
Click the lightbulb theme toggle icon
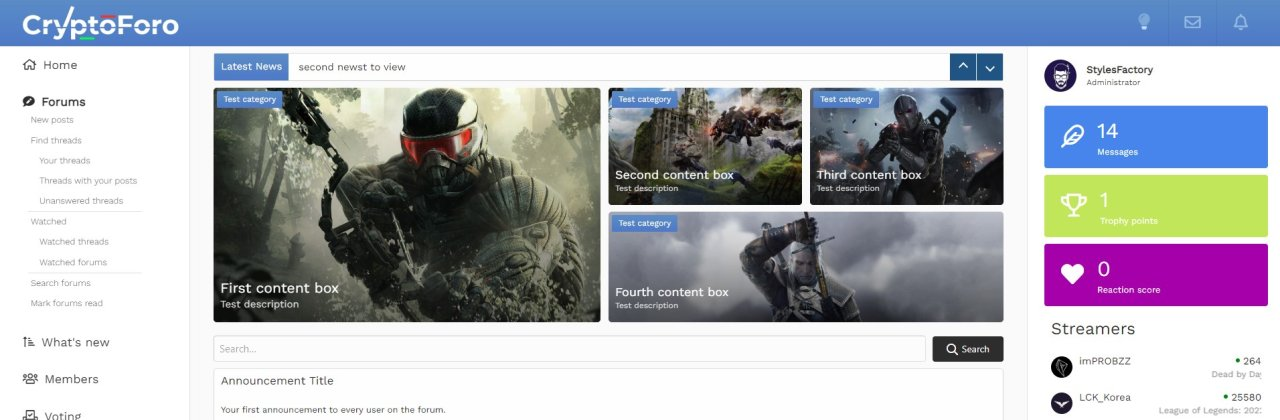[x=1144, y=22]
